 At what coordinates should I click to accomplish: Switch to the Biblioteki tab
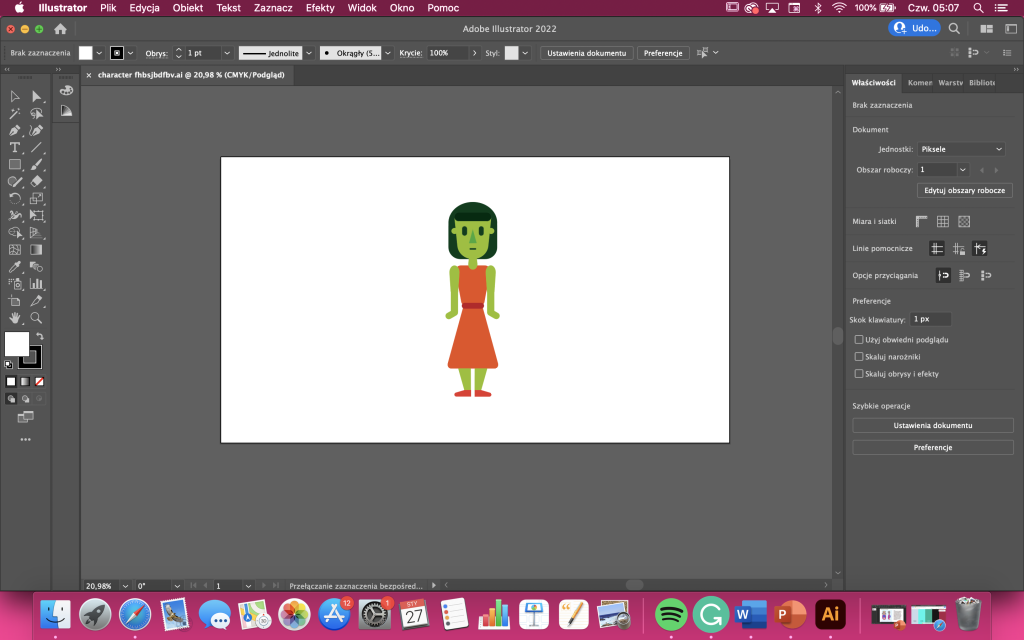982,83
